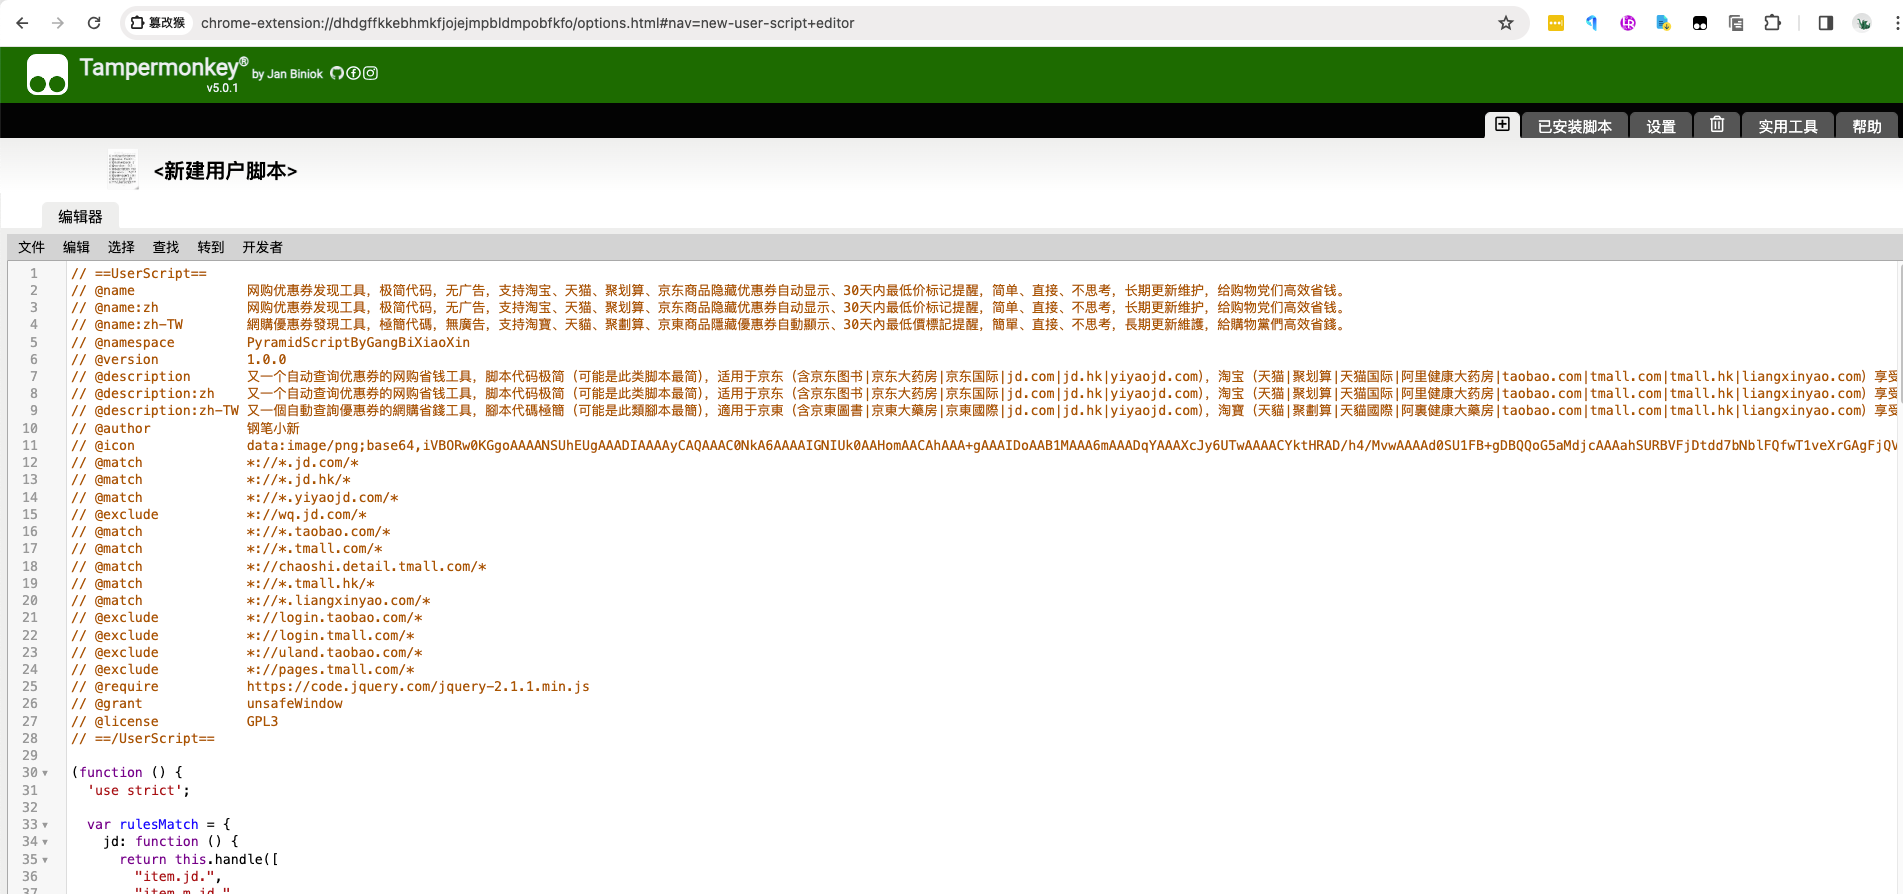1903x894 pixels.
Task: Click 'PyramidScriptByGangBiXiaoXin' namespace value
Action: [x=358, y=342]
